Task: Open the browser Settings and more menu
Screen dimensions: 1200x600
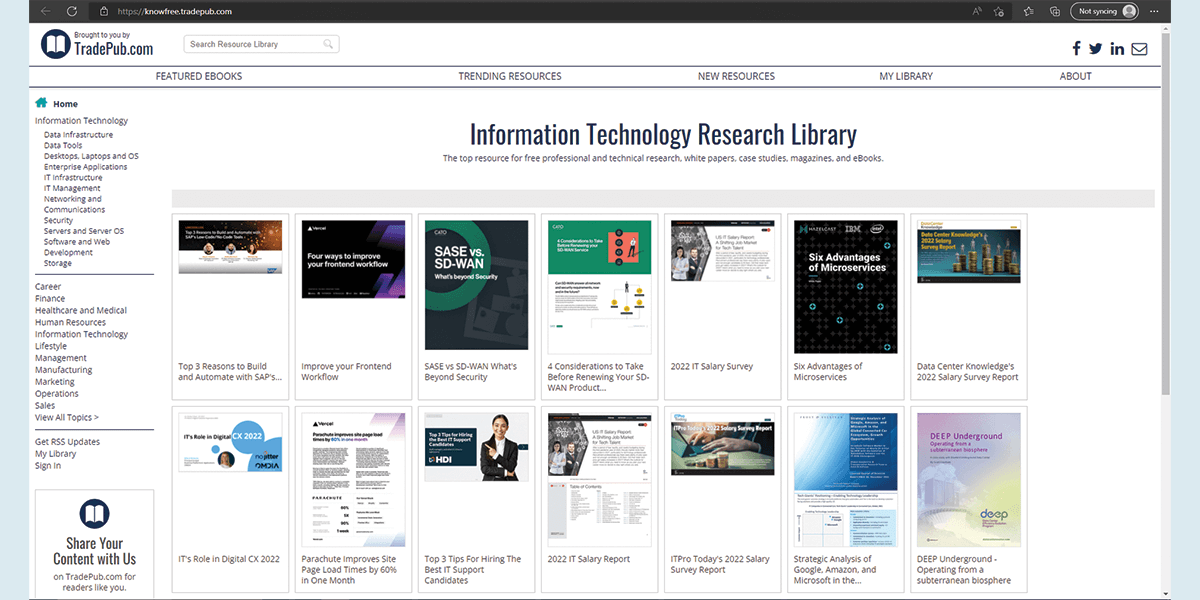Action: pyautogui.click(x=1154, y=11)
